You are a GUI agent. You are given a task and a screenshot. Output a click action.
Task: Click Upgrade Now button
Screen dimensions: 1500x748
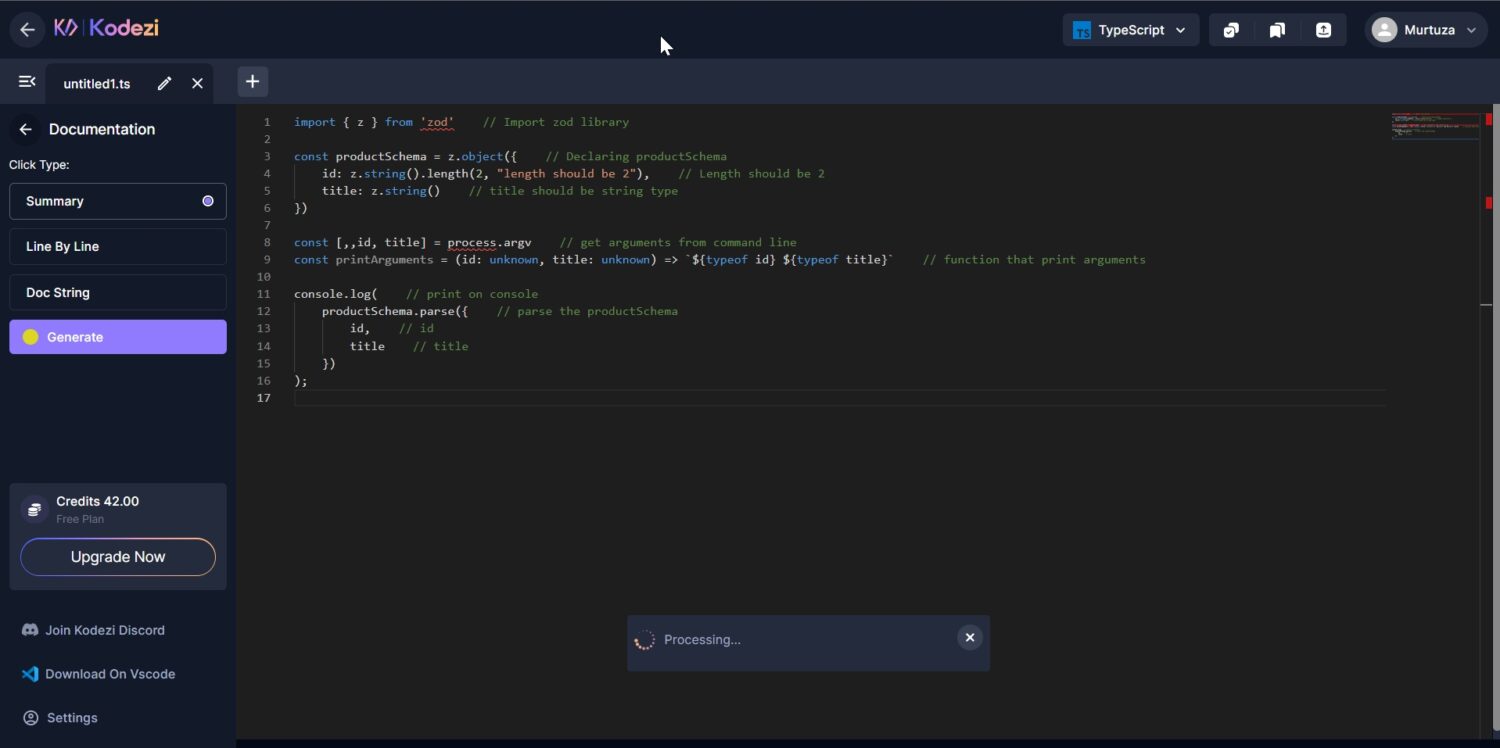[x=118, y=557]
